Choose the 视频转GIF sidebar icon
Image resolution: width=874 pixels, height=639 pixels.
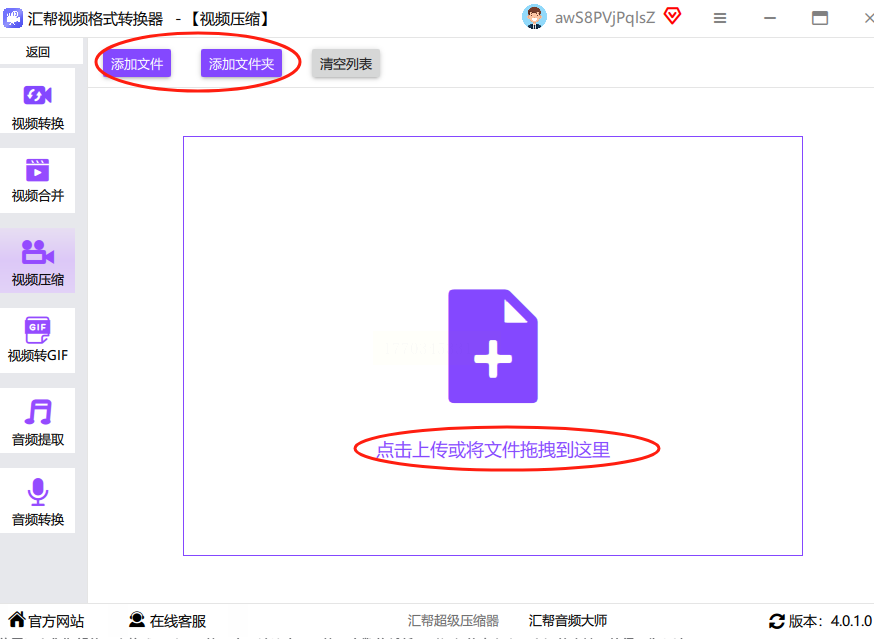coord(37,330)
